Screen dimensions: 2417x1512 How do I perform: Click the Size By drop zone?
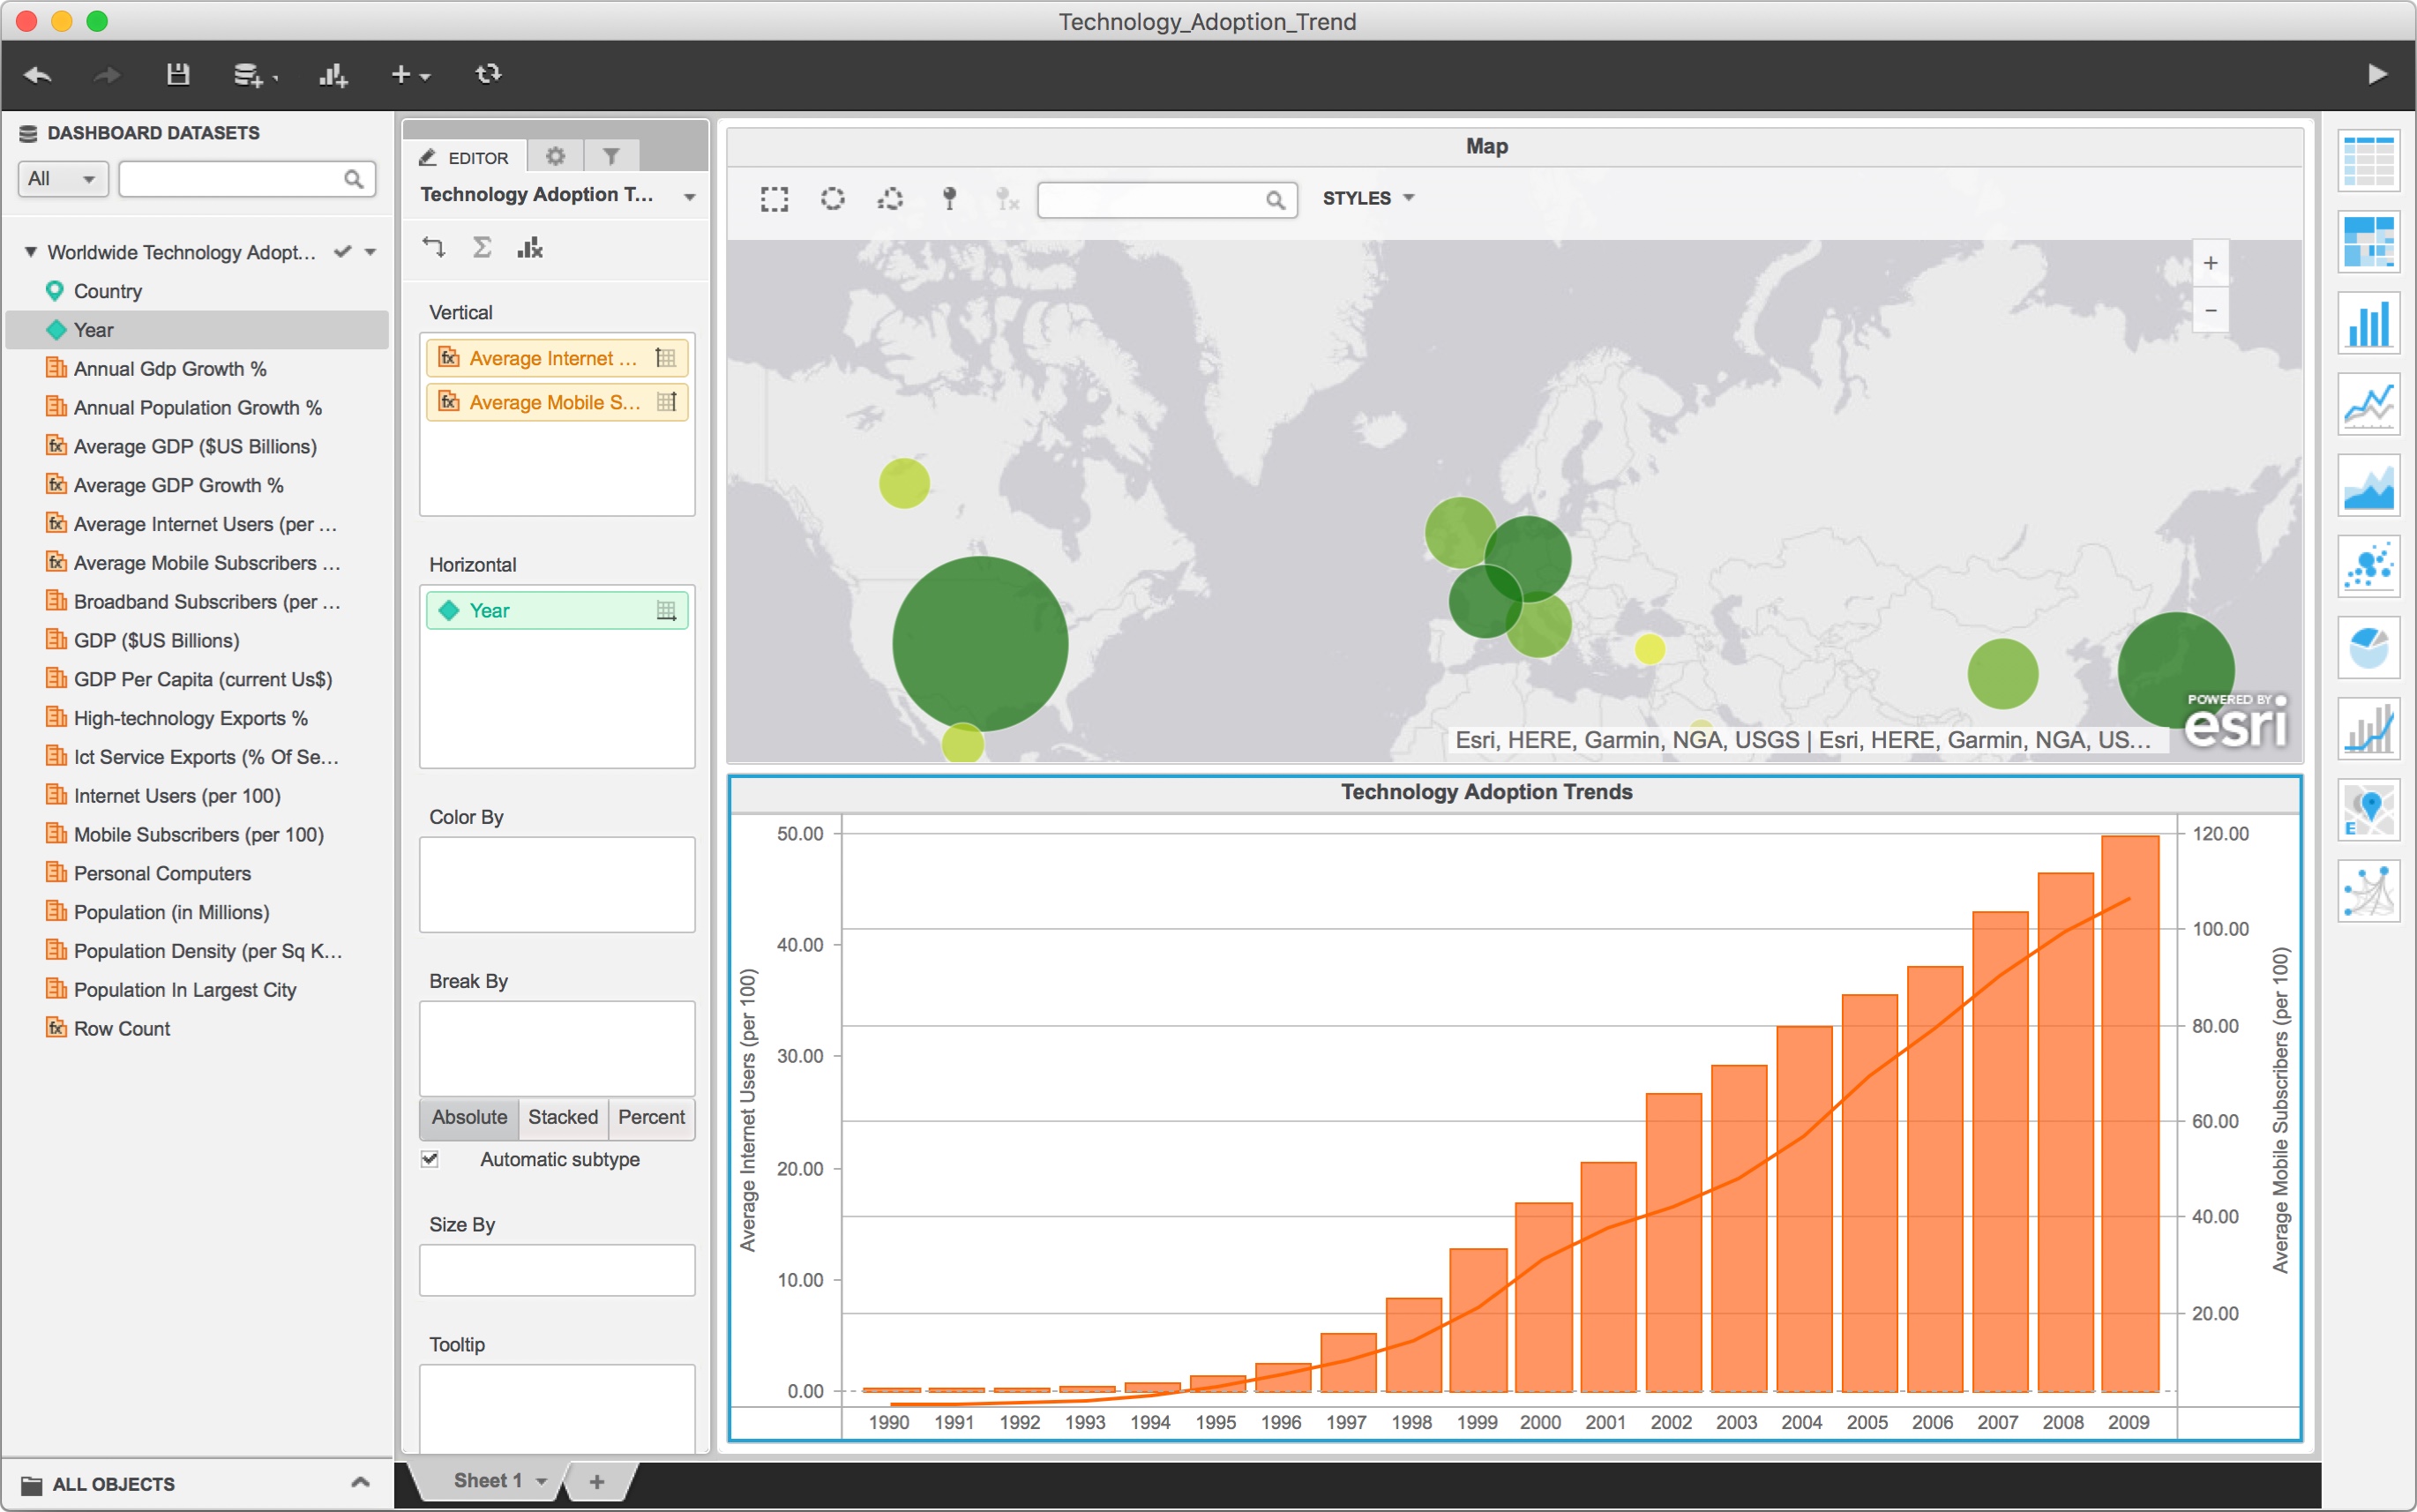pos(557,1270)
